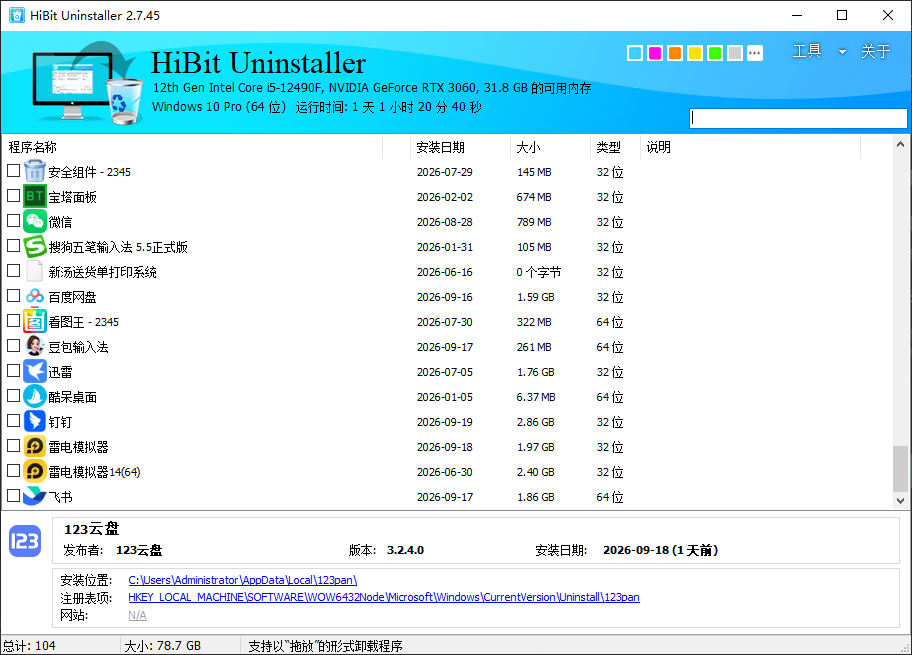Screen dimensions: 912x655
Task: Click the N/A website link
Action: [137, 615]
